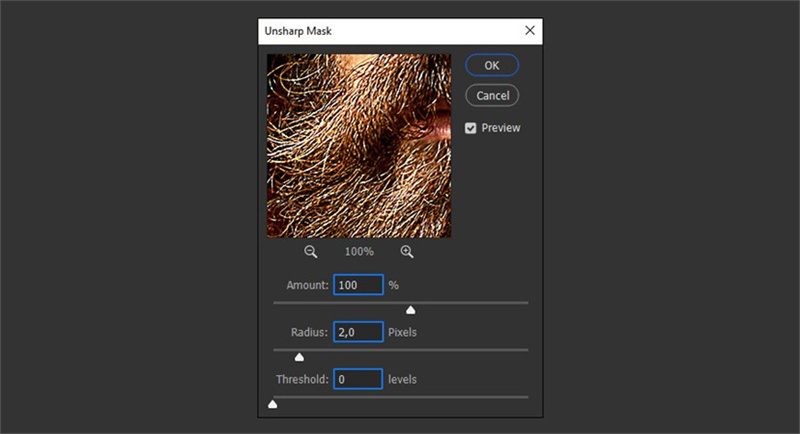
Task: Click the Threshold slider handle
Action: (274, 404)
